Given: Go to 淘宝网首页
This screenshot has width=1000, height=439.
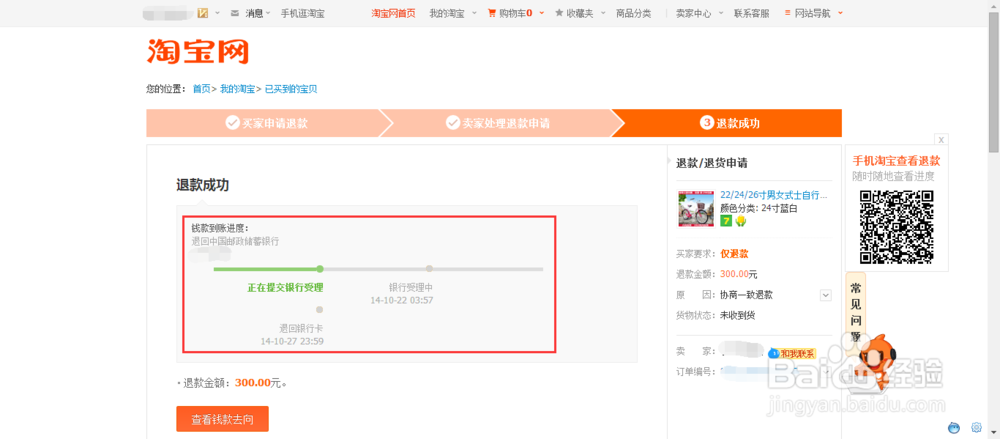Looking at the screenshot, I should [x=393, y=13].
